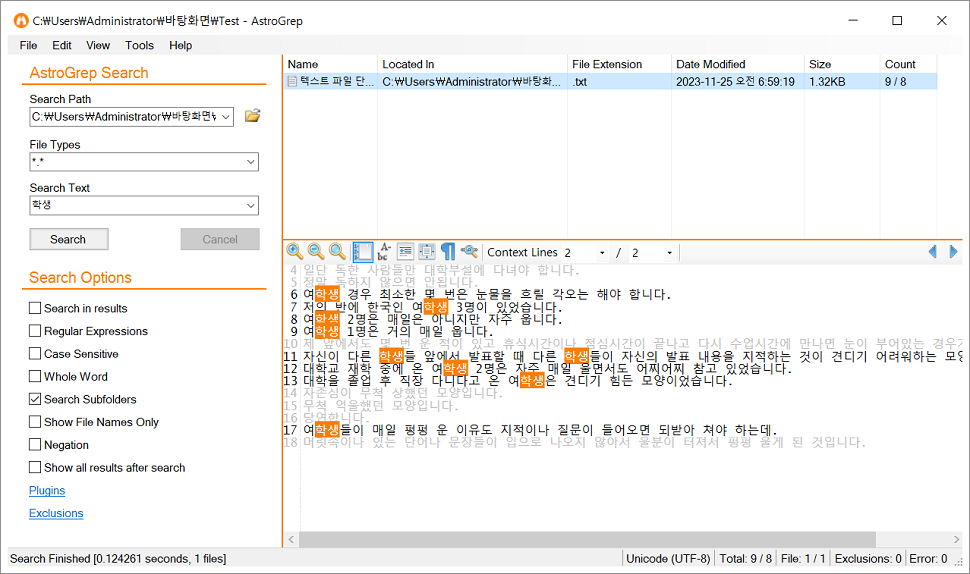
Task: Enable Show all results after search
Action: [35, 468]
